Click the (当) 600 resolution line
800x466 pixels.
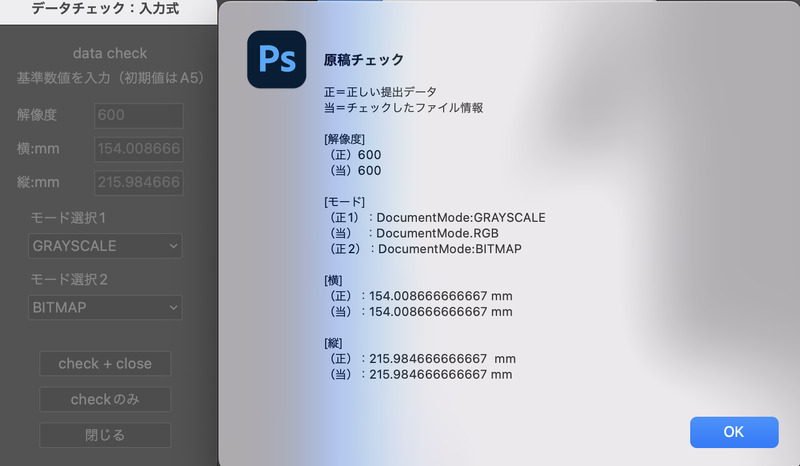tap(356, 170)
